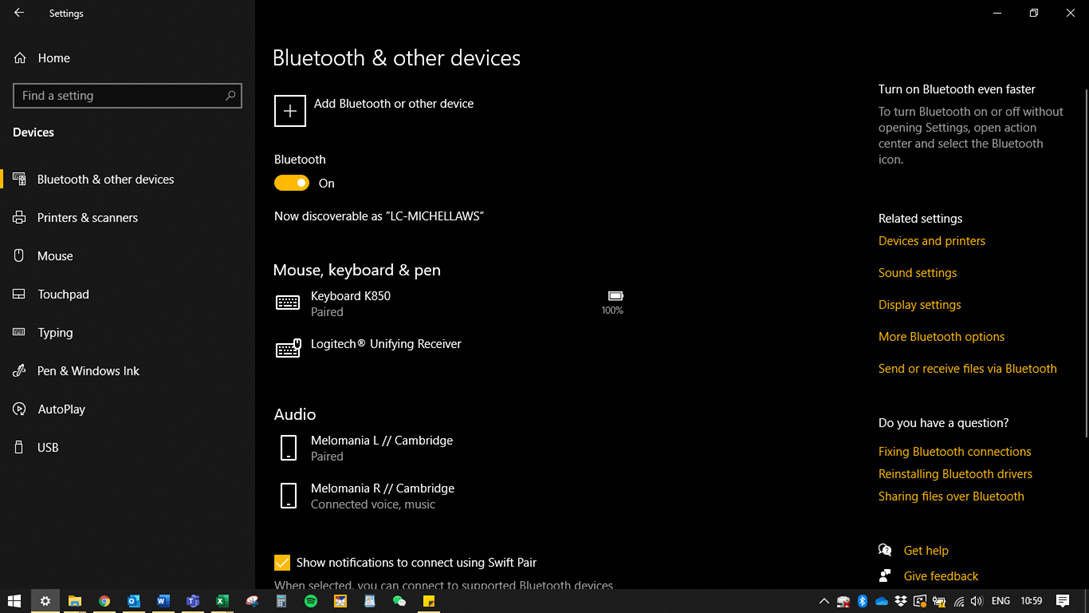This screenshot has height=613, width=1089.
Task: Click the Bluetooth icon in system tray
Action: pos(862,601)
